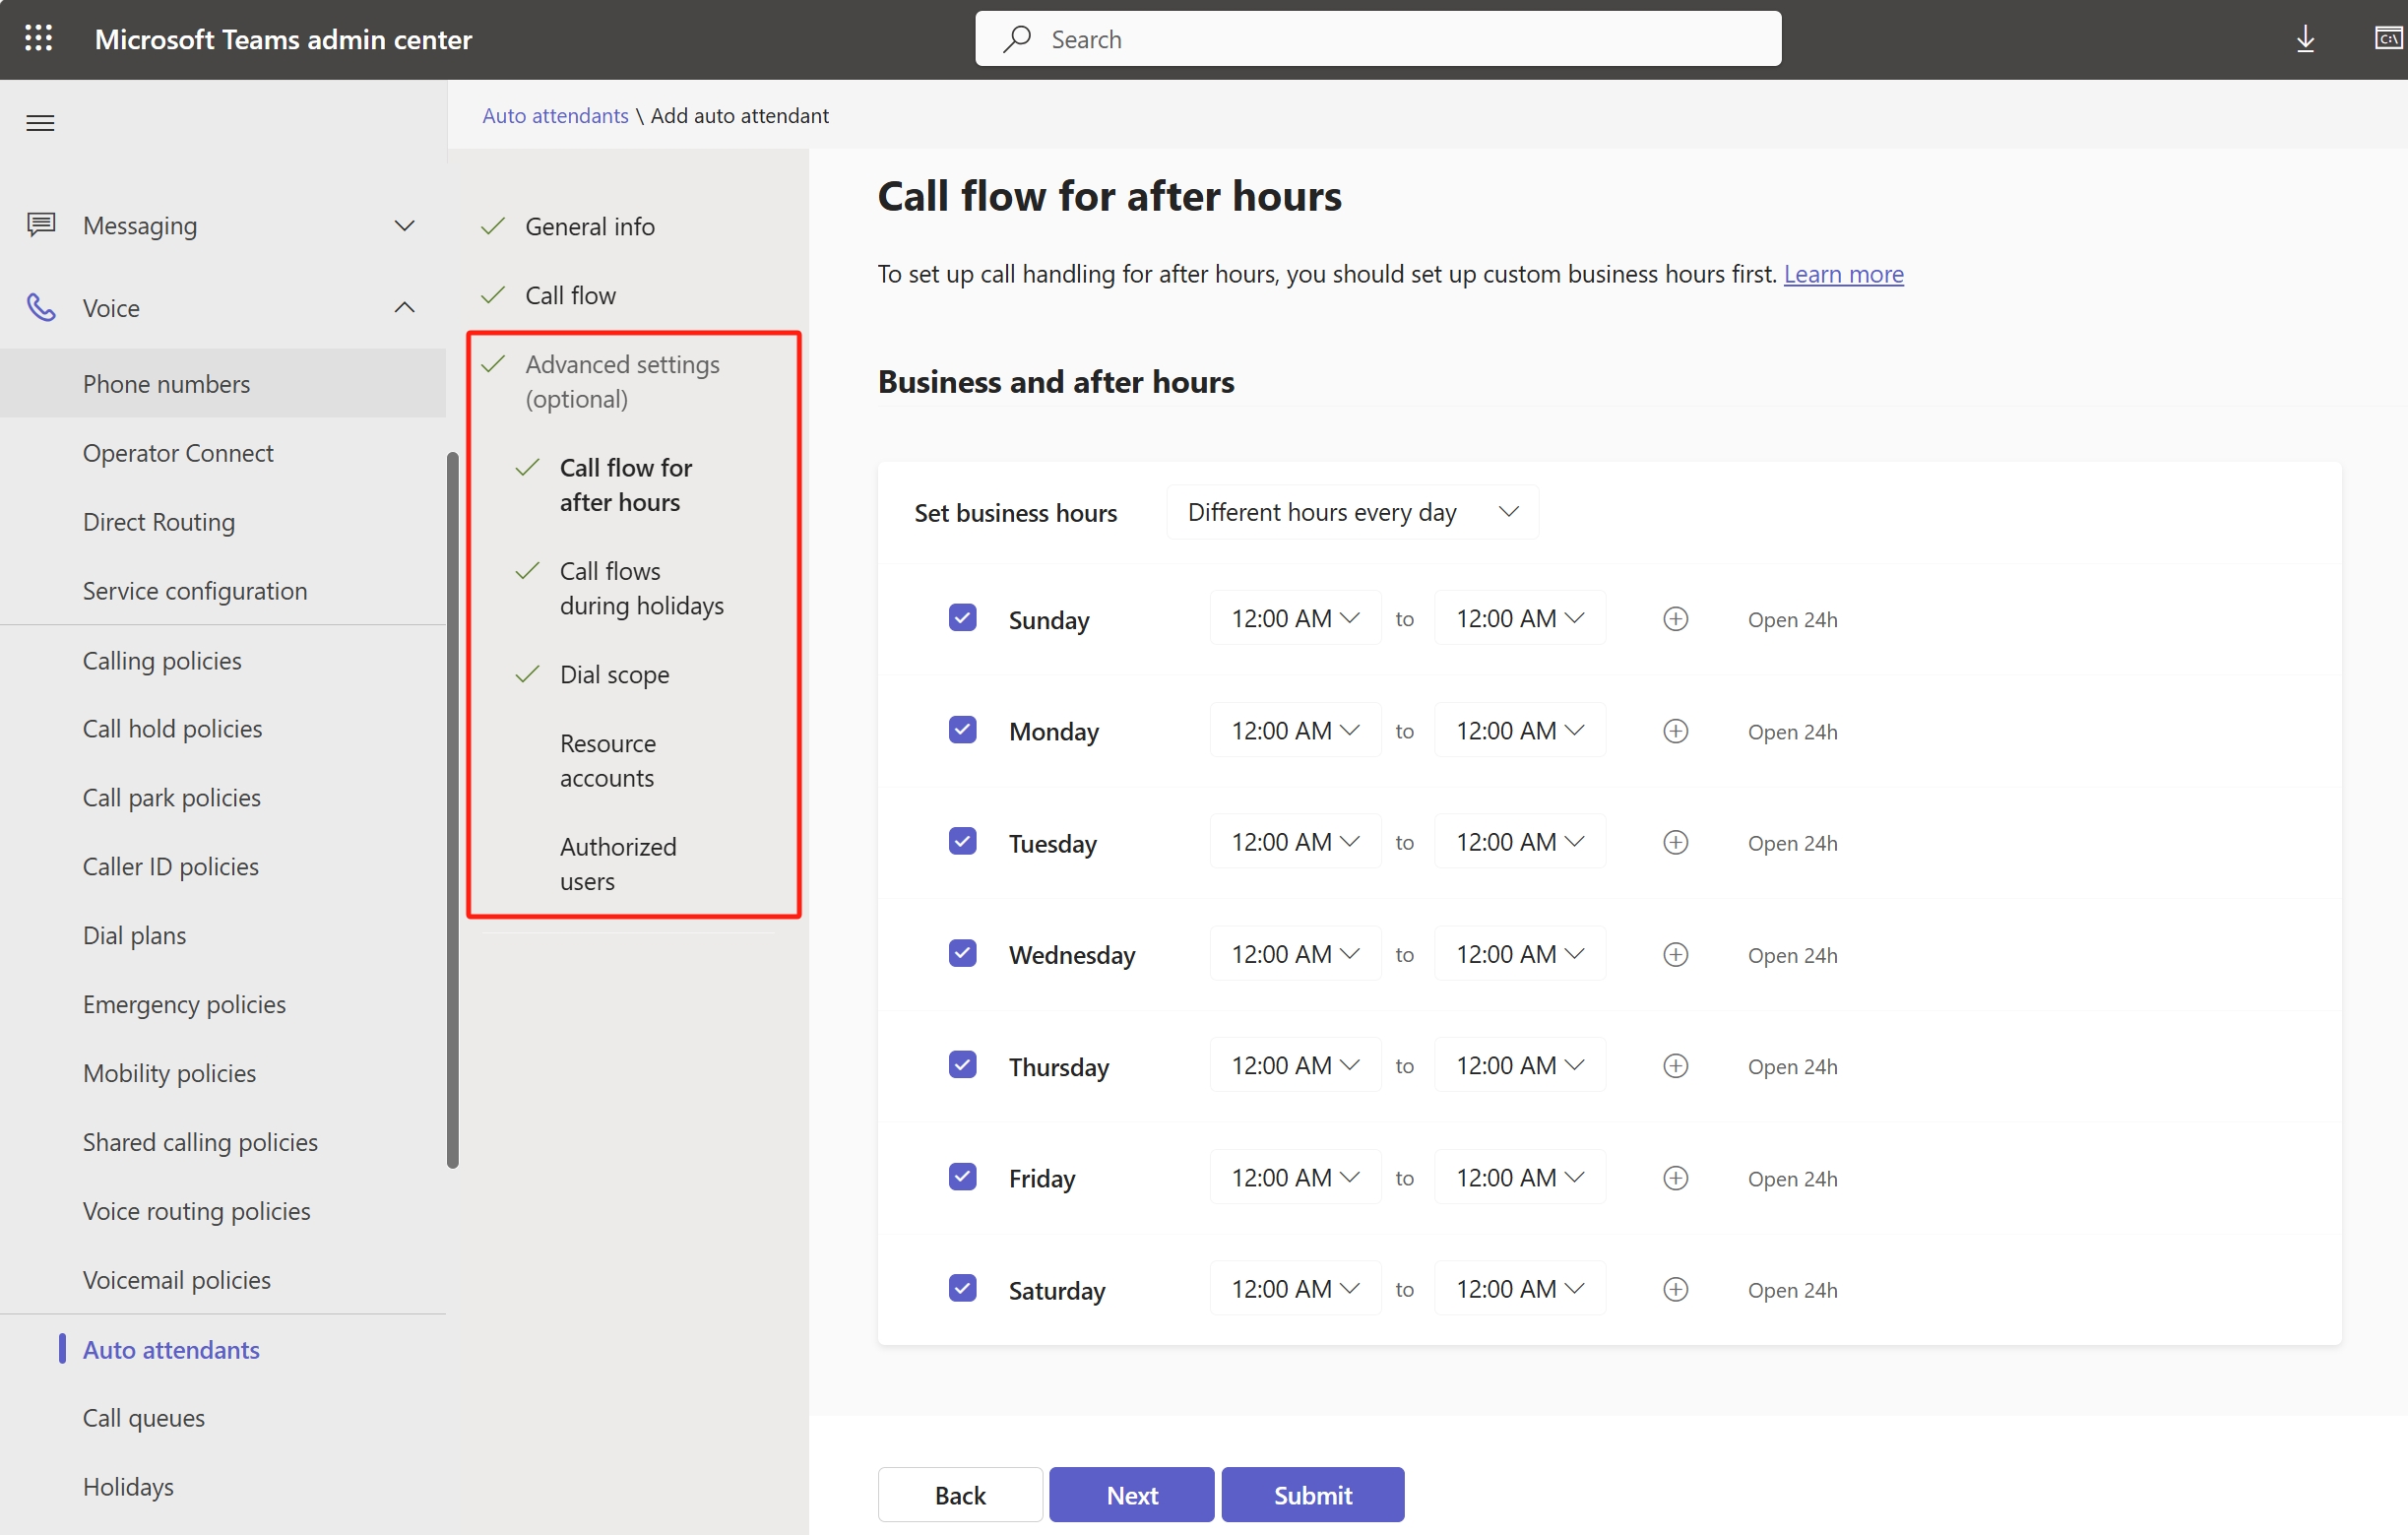Click the sidebar vertical scrollbar
Image resolution: width=2408 pixels, height=1535 pixels.
click(452, 810)
